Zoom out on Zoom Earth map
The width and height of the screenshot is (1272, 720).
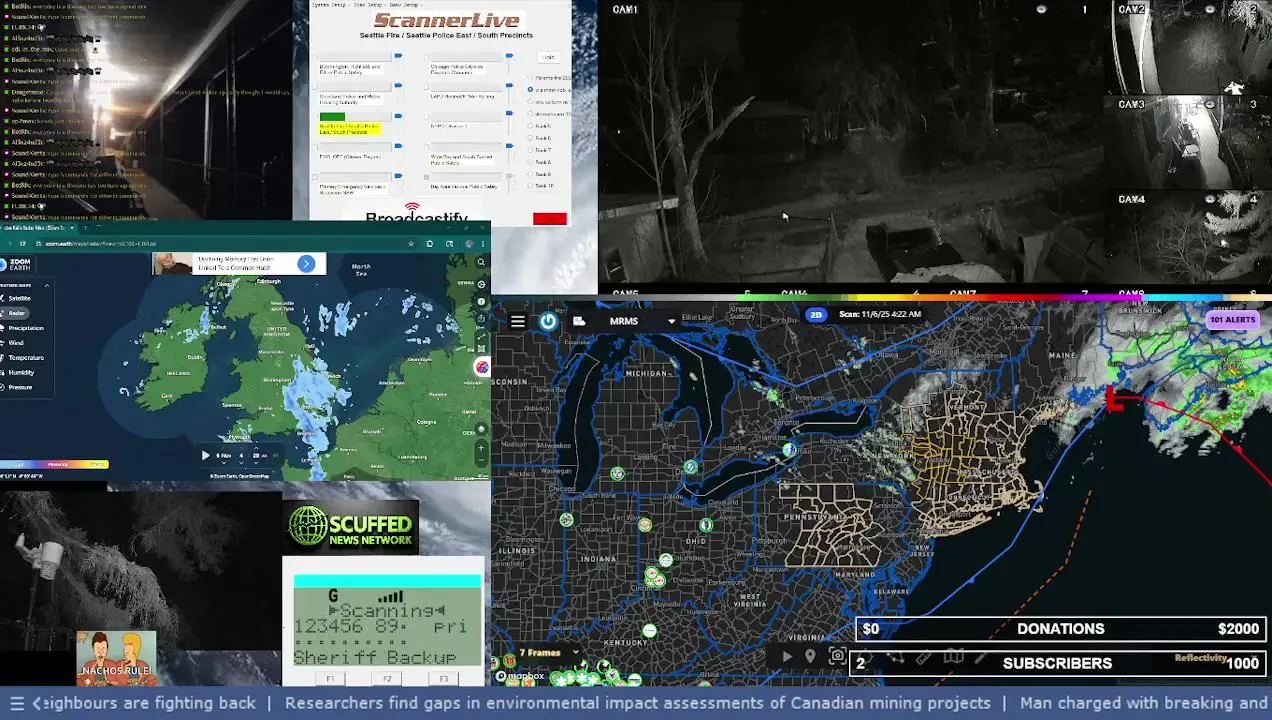pyautogui.click(x=481, y=462)
